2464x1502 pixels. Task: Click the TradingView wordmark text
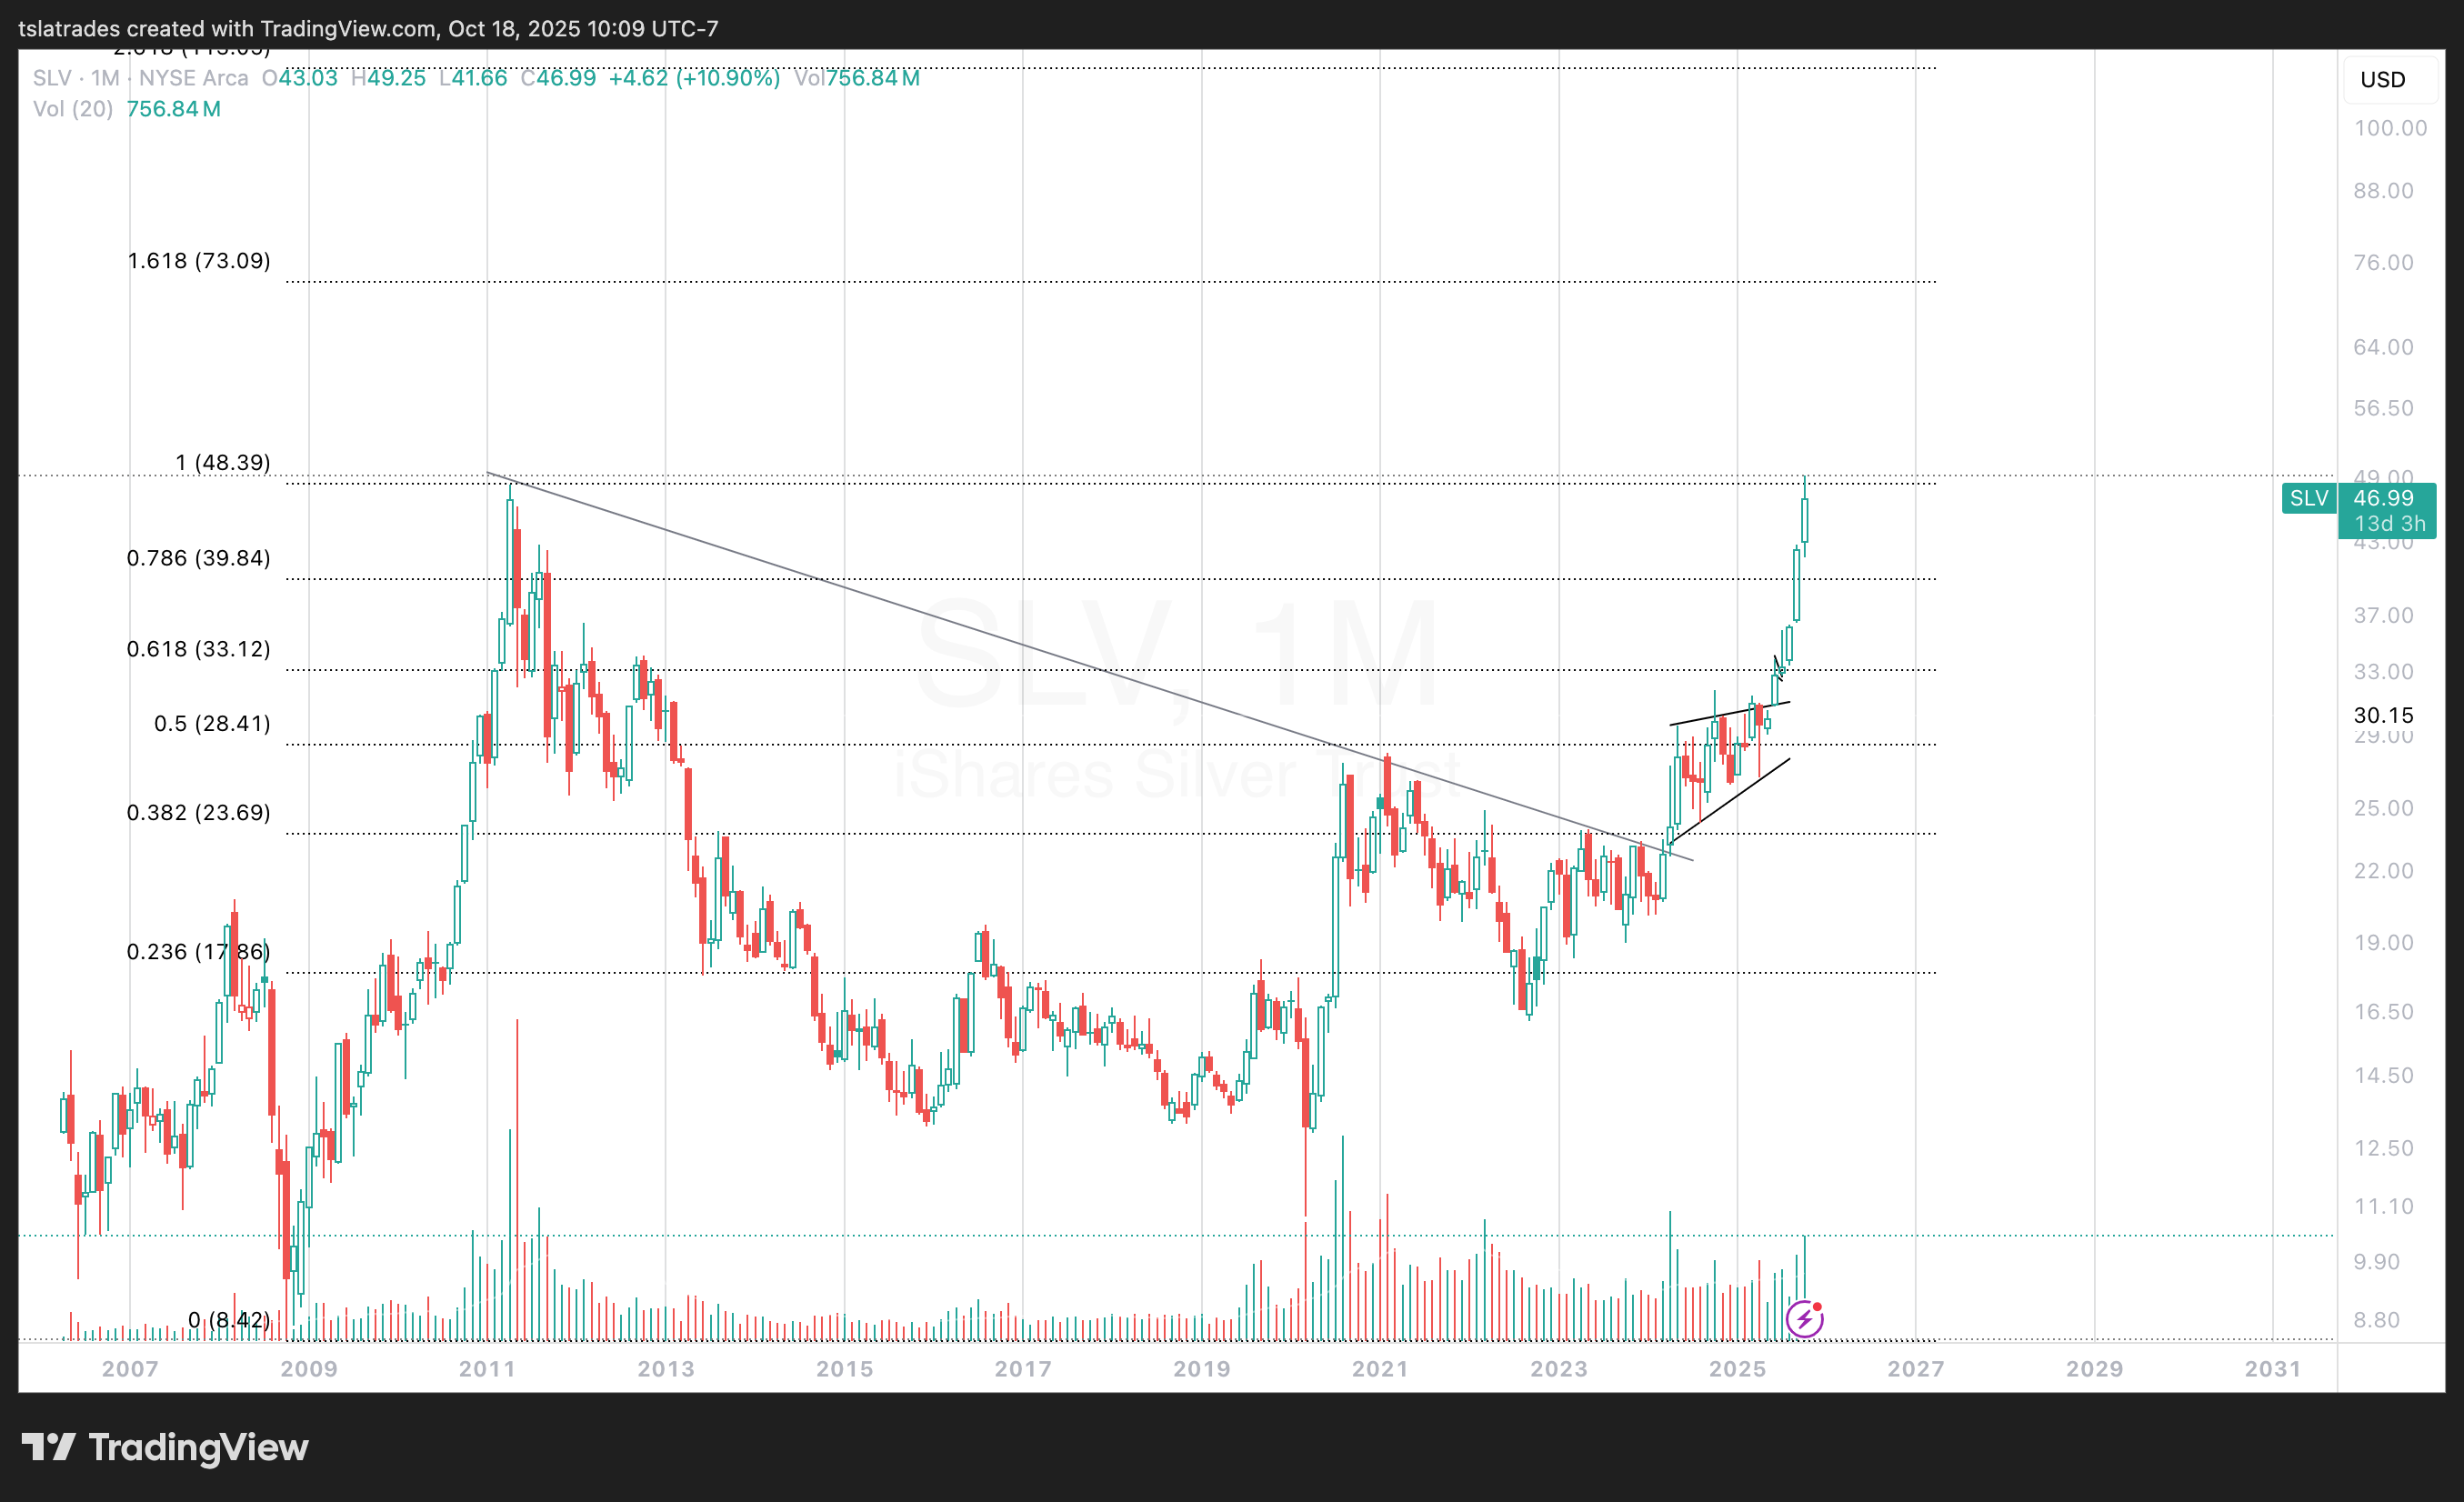click(198, 1447)
